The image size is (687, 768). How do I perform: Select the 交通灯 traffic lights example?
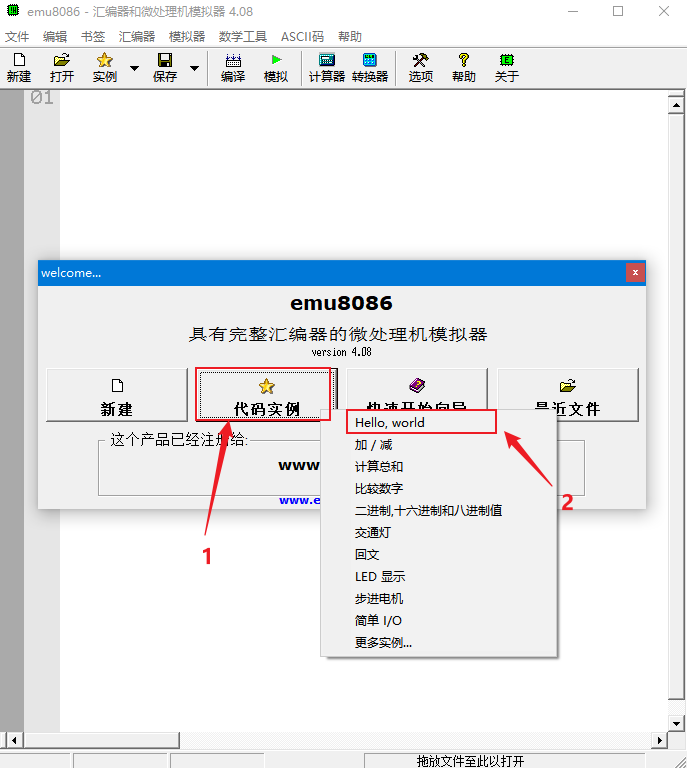click(x=438, y=532)
